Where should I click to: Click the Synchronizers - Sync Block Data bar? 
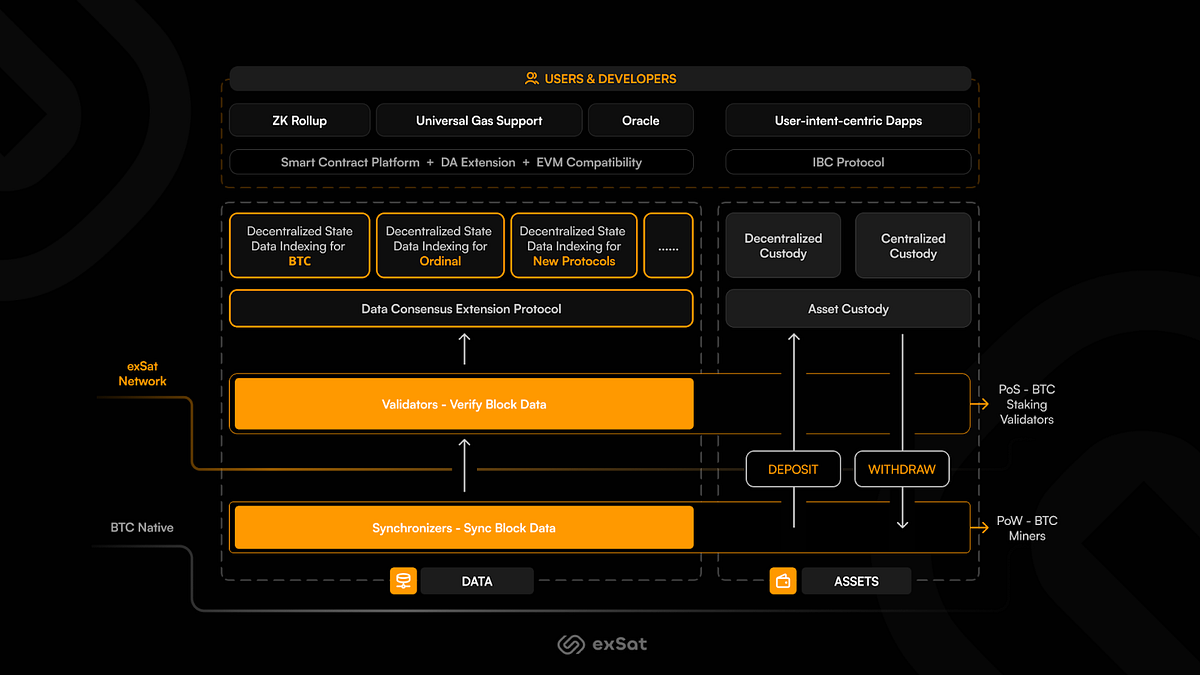pos(462,527)
